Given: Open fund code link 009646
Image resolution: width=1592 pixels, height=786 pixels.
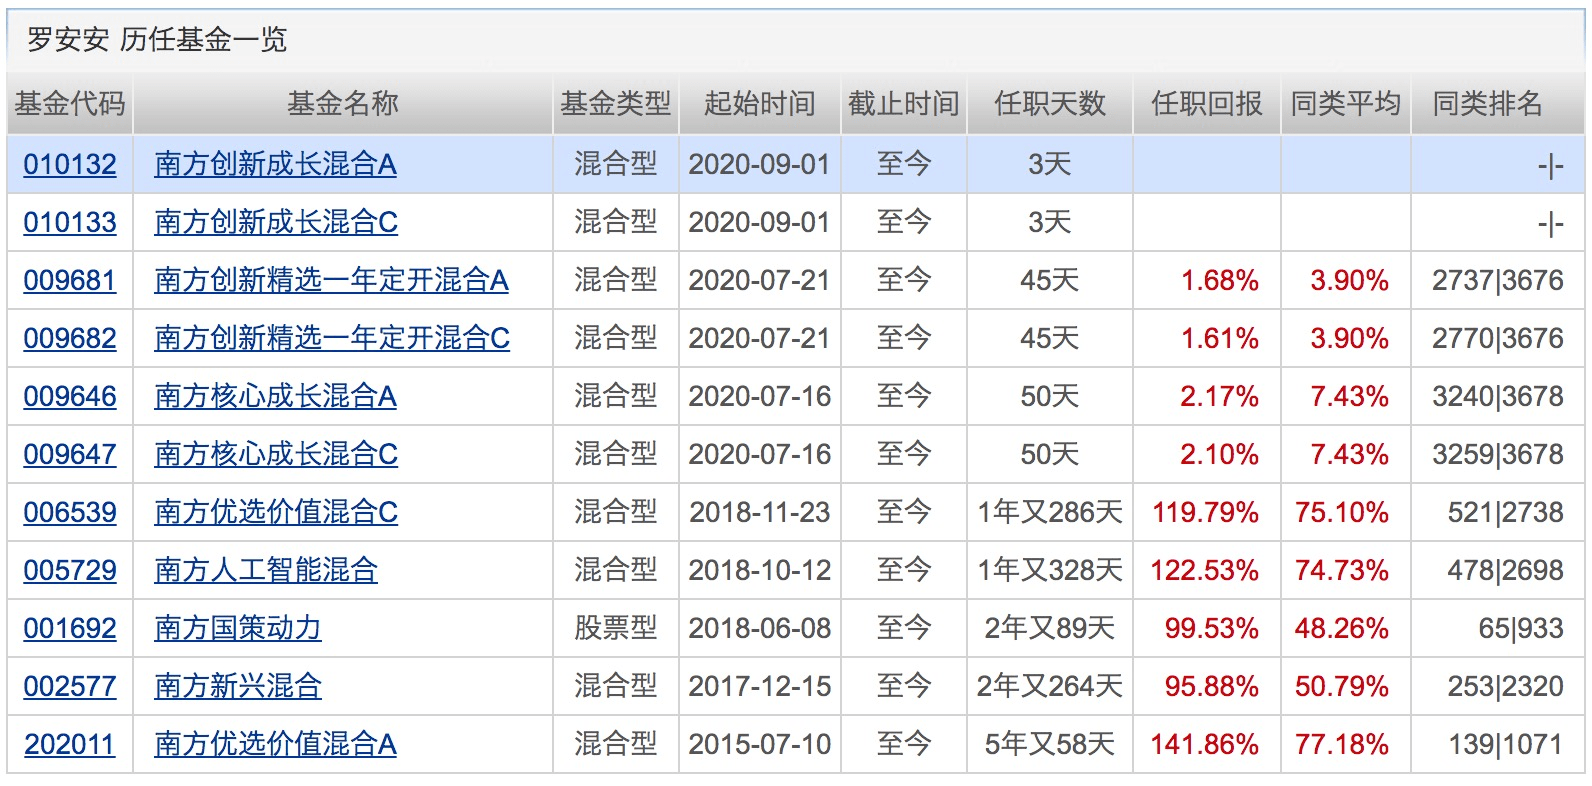Looking at the screenshot, I should tap(70, 396).
